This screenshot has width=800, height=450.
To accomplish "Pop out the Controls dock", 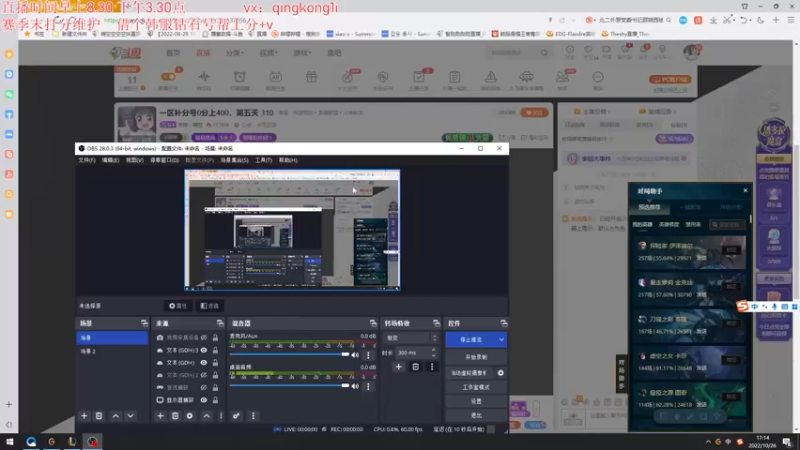I will 504,323.
